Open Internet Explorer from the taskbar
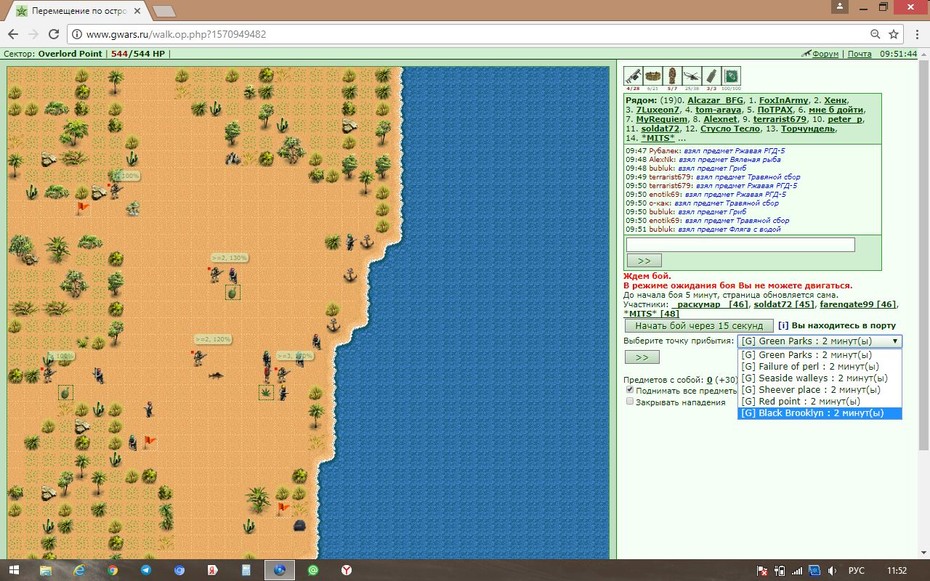 click(x=79, y=570)
